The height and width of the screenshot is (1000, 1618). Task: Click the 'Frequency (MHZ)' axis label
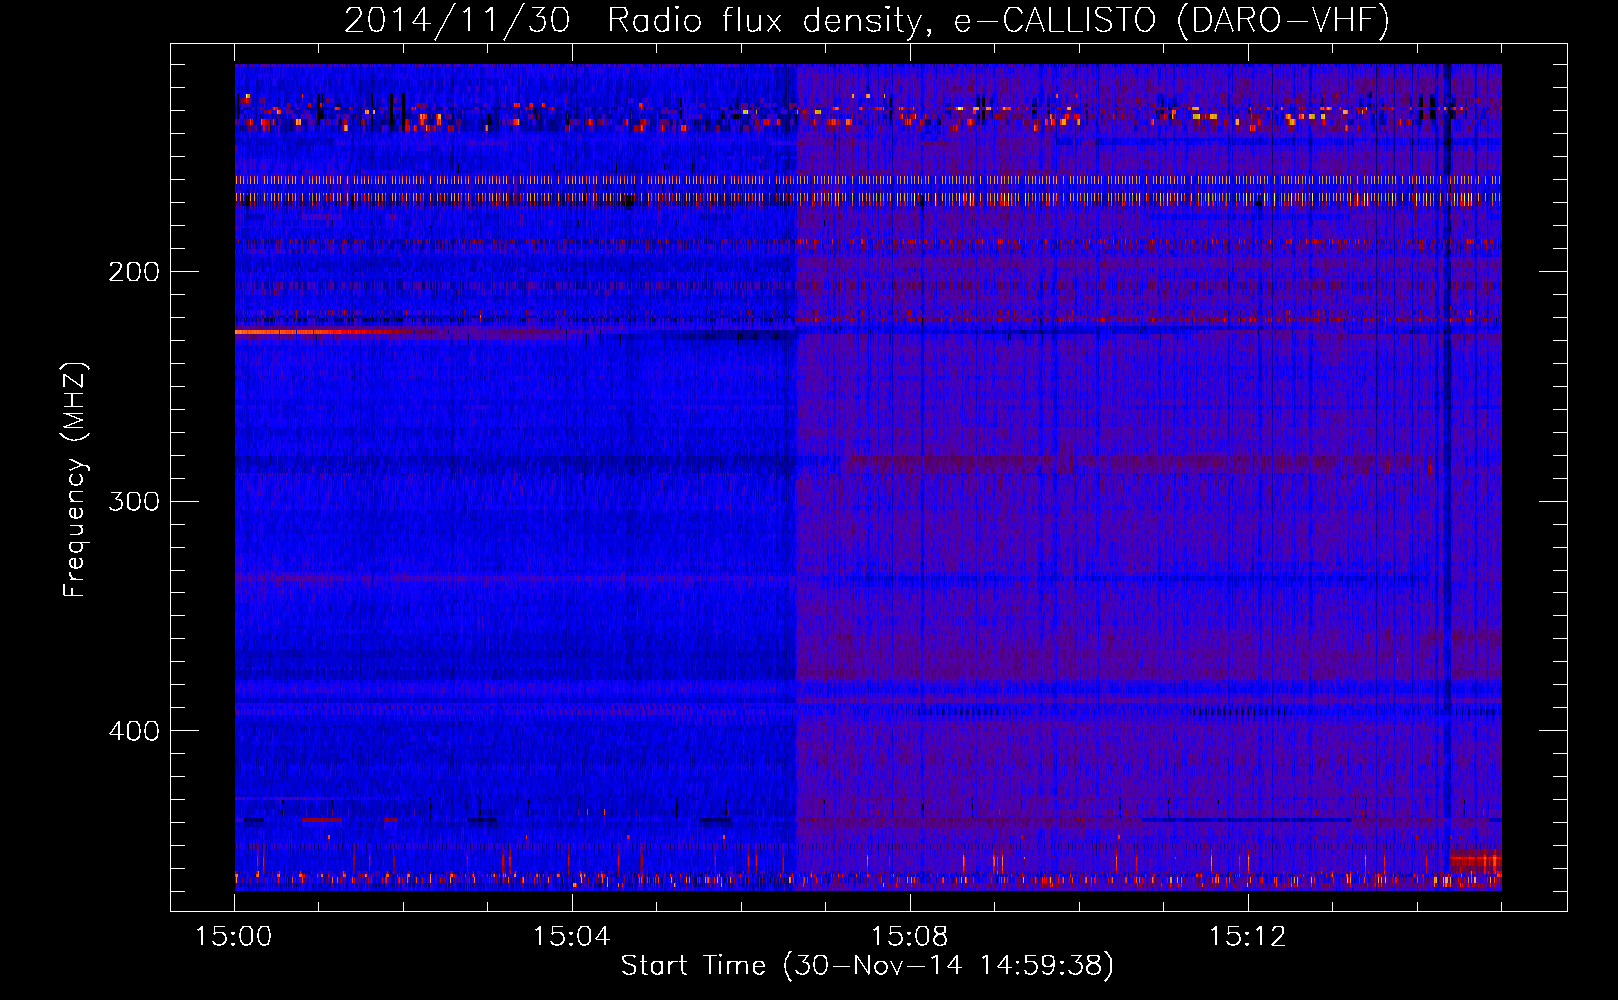tap(75, 479)
